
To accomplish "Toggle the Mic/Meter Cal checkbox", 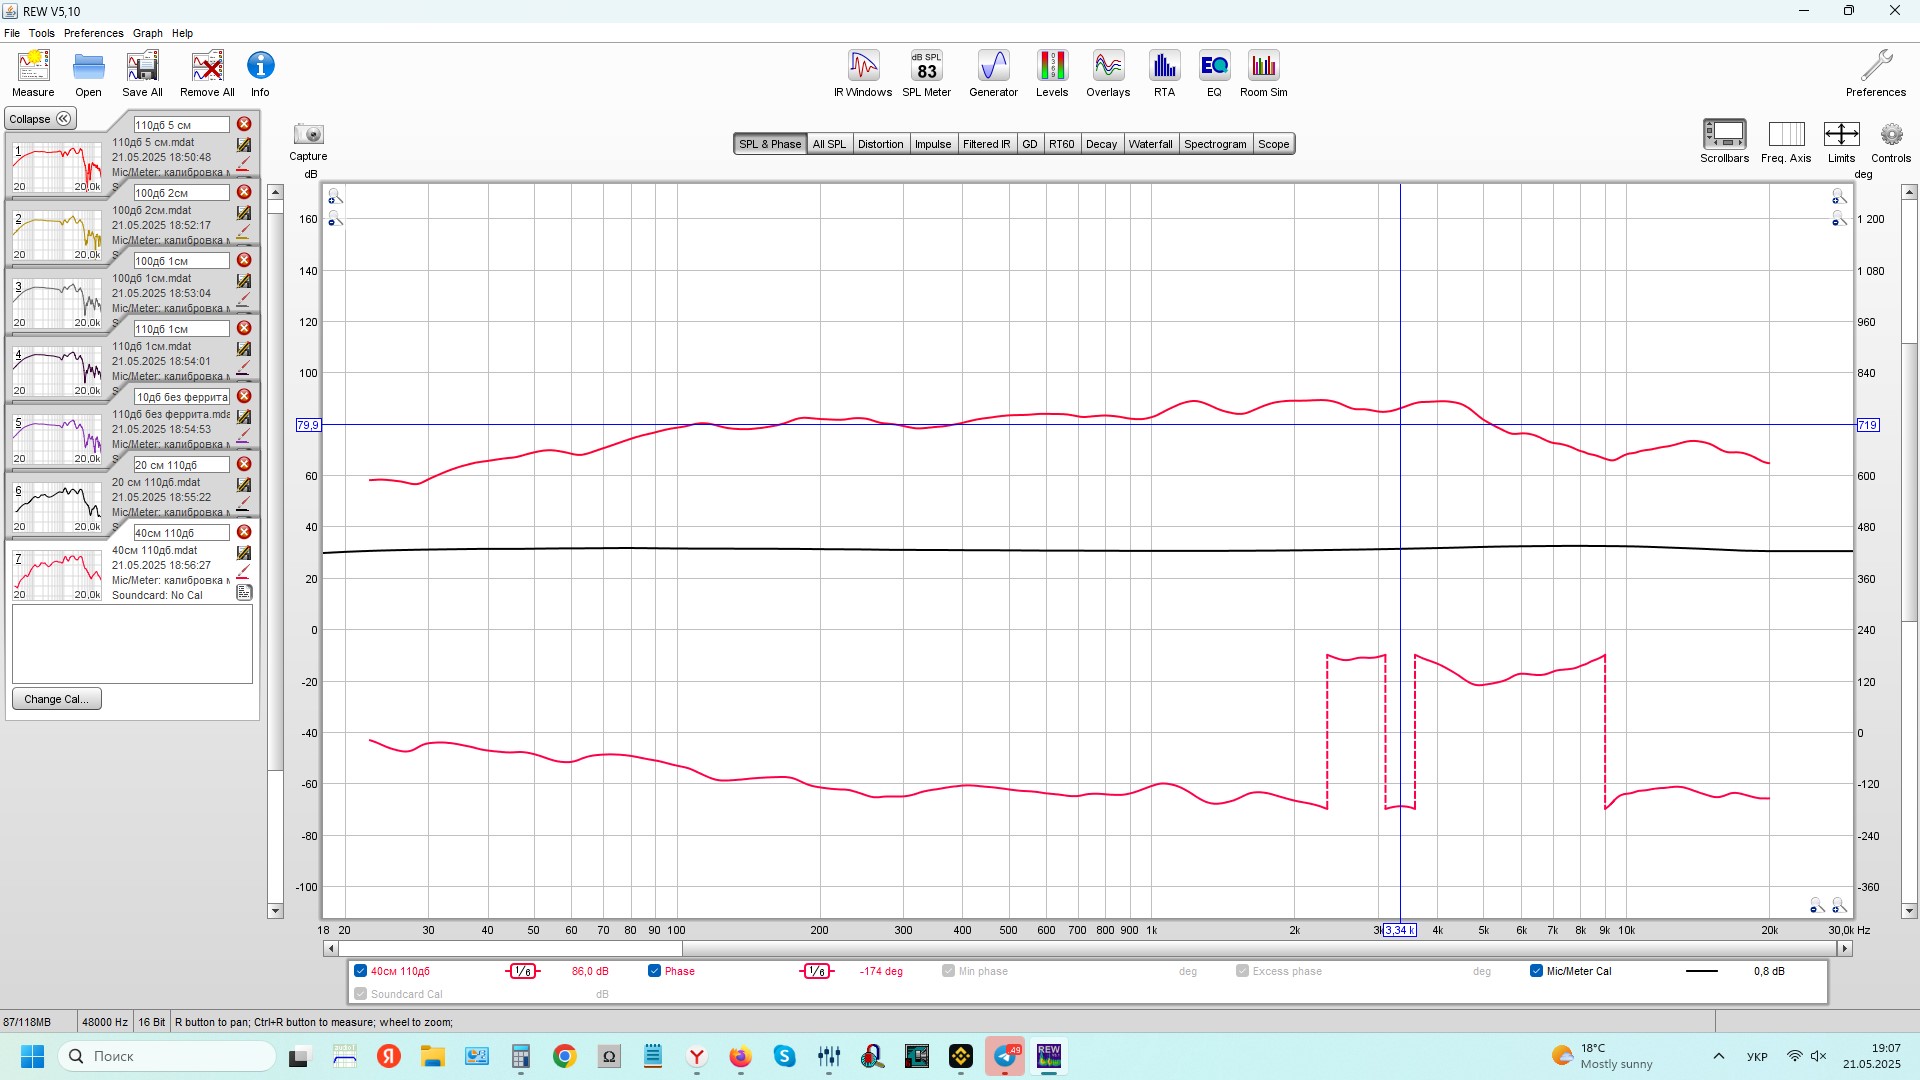I will coord(1536,971).
